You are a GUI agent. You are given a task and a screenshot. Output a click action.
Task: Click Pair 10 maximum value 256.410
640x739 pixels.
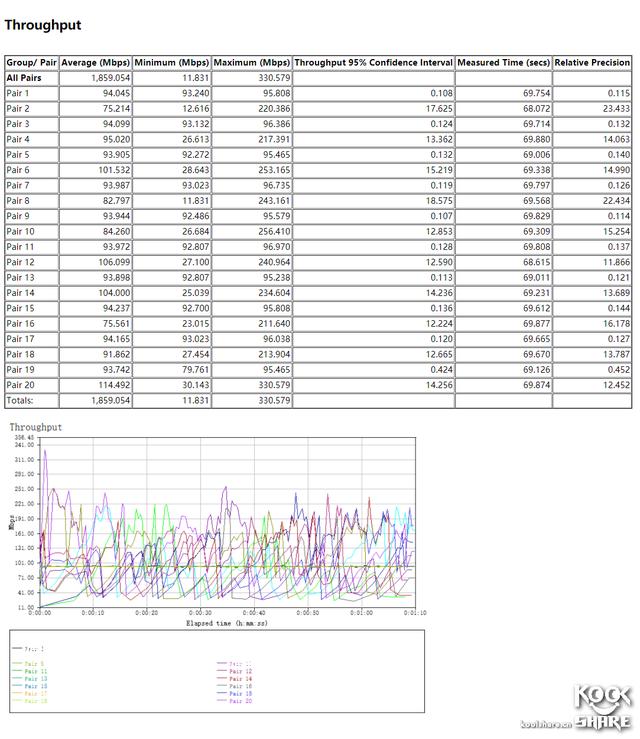point(274,231)
